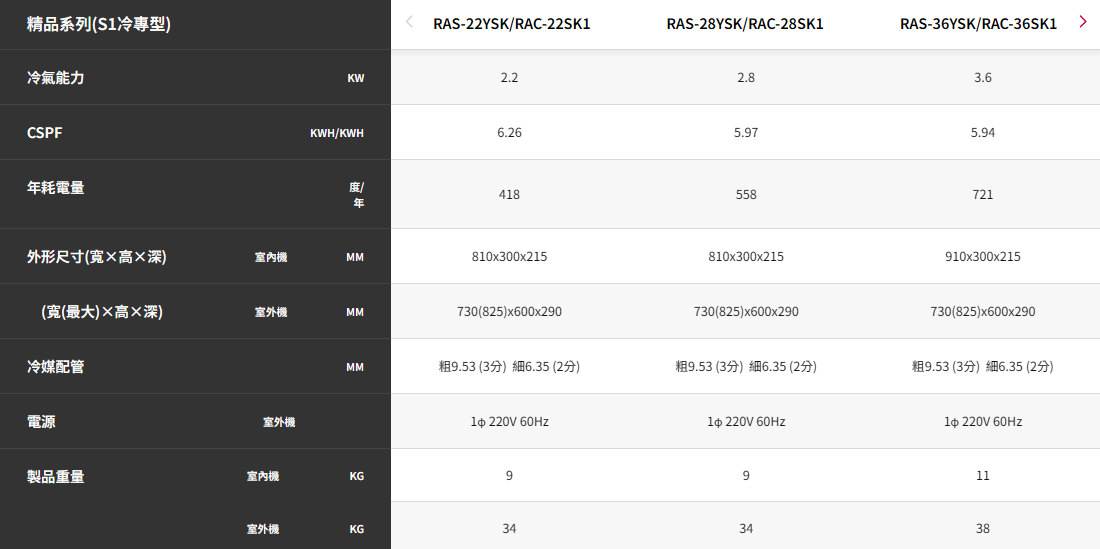1100x549 pixels.
Task: Click outdoor size 730(825)x600x290 for RAS-28YSK
Action: (x=746, y=311)
